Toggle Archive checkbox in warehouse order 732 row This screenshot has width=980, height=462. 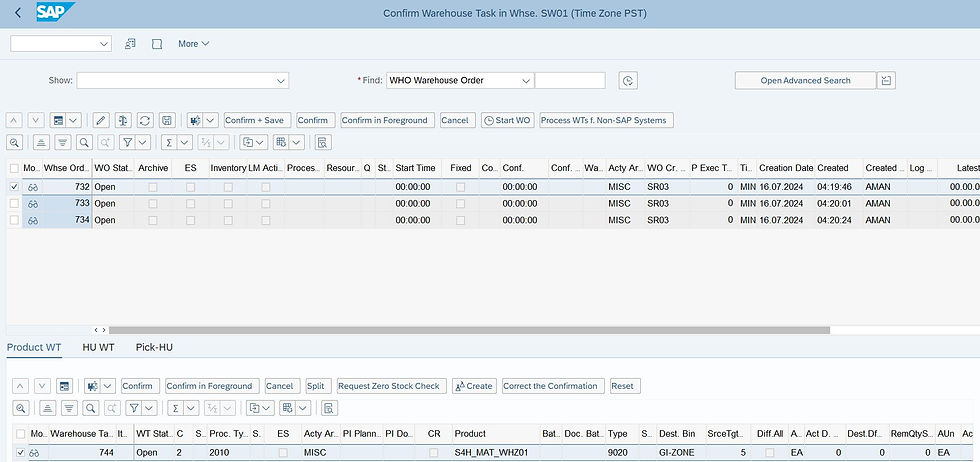click(x=152, y=186)
